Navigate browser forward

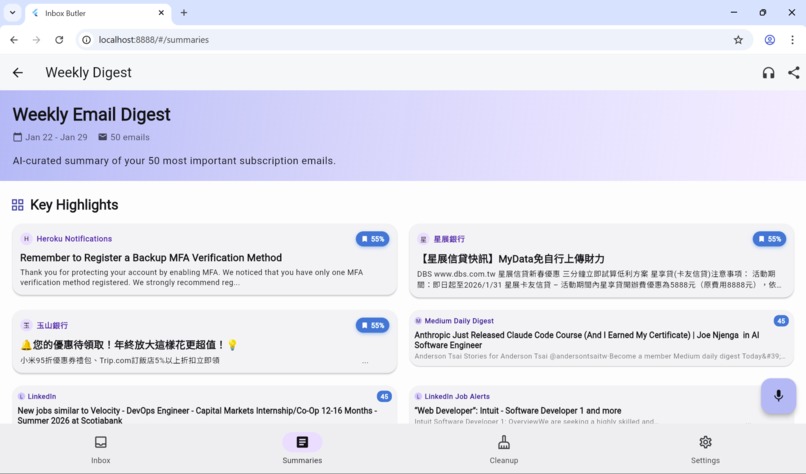(36, 40)
